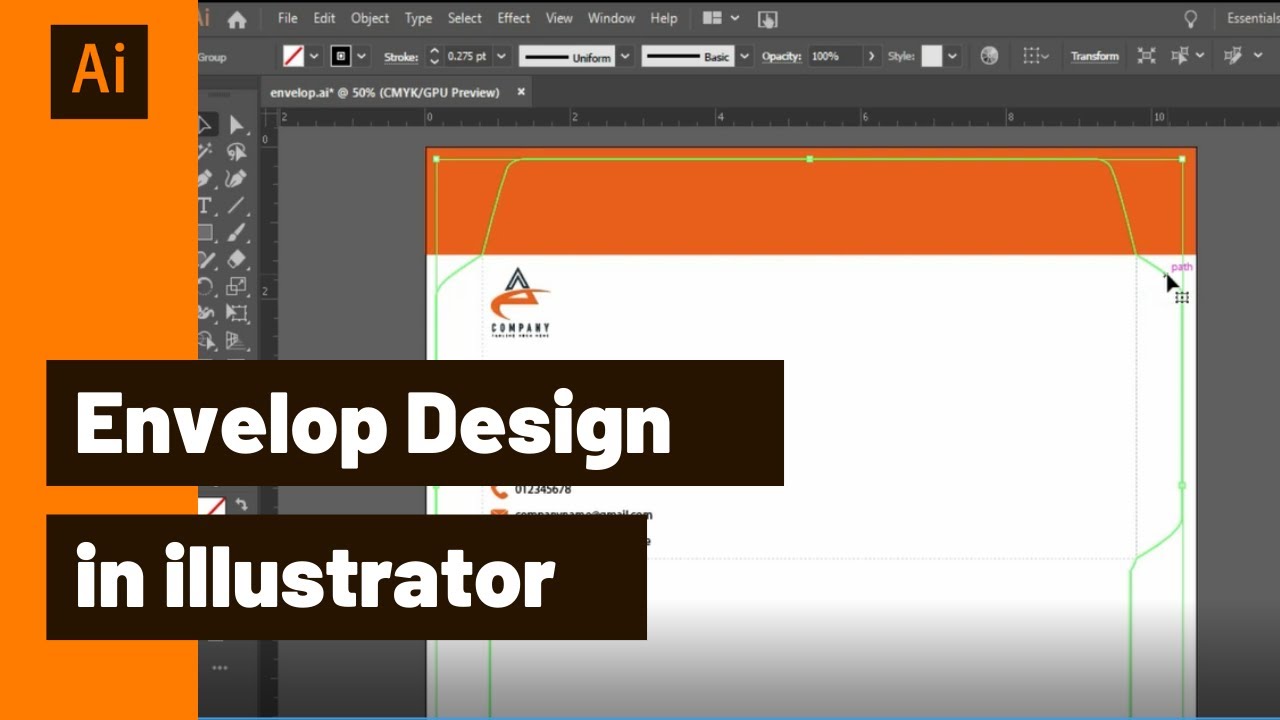1280x720 pixels.
Task: Click the Stroke panel link
Action: click(x=401, y=57)
